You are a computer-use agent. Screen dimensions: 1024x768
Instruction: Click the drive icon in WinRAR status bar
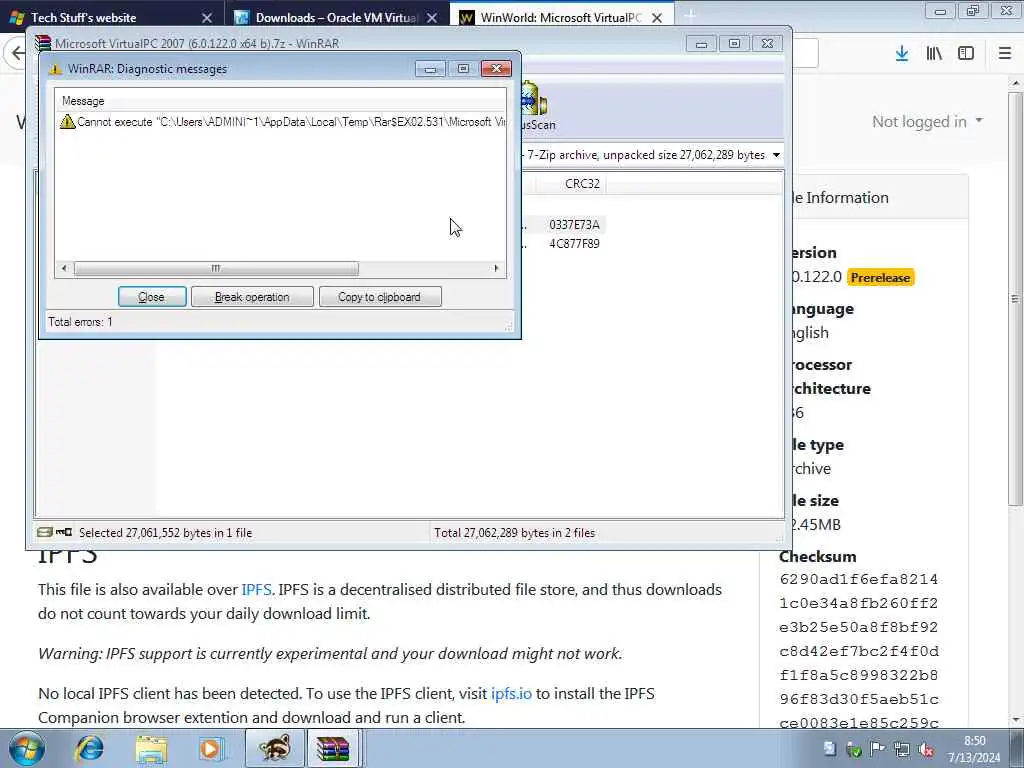click(44, 532)
